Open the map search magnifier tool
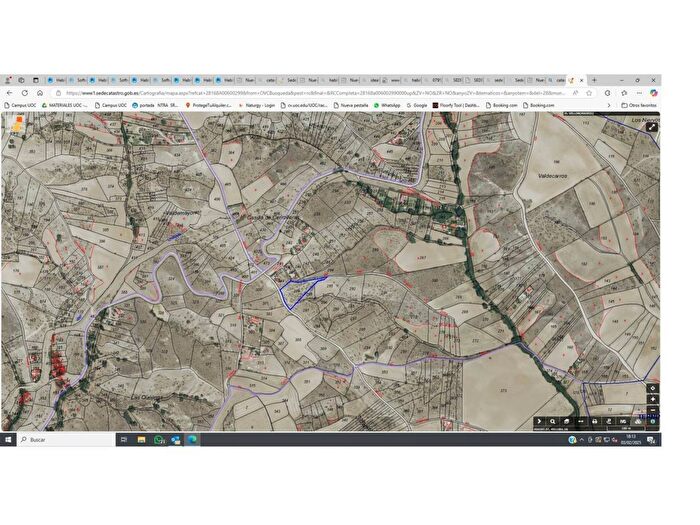The image size is (700, 525). click(553, 421)
